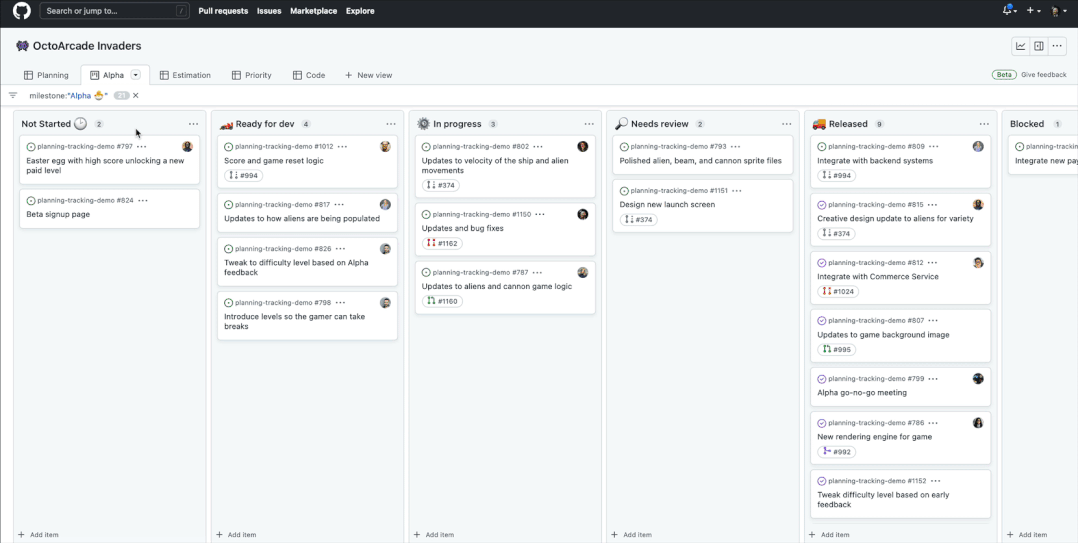Viewport: 1078px width, 543px height.
Task: Click linked #374 badge on card #802
Action: (441, 185)
